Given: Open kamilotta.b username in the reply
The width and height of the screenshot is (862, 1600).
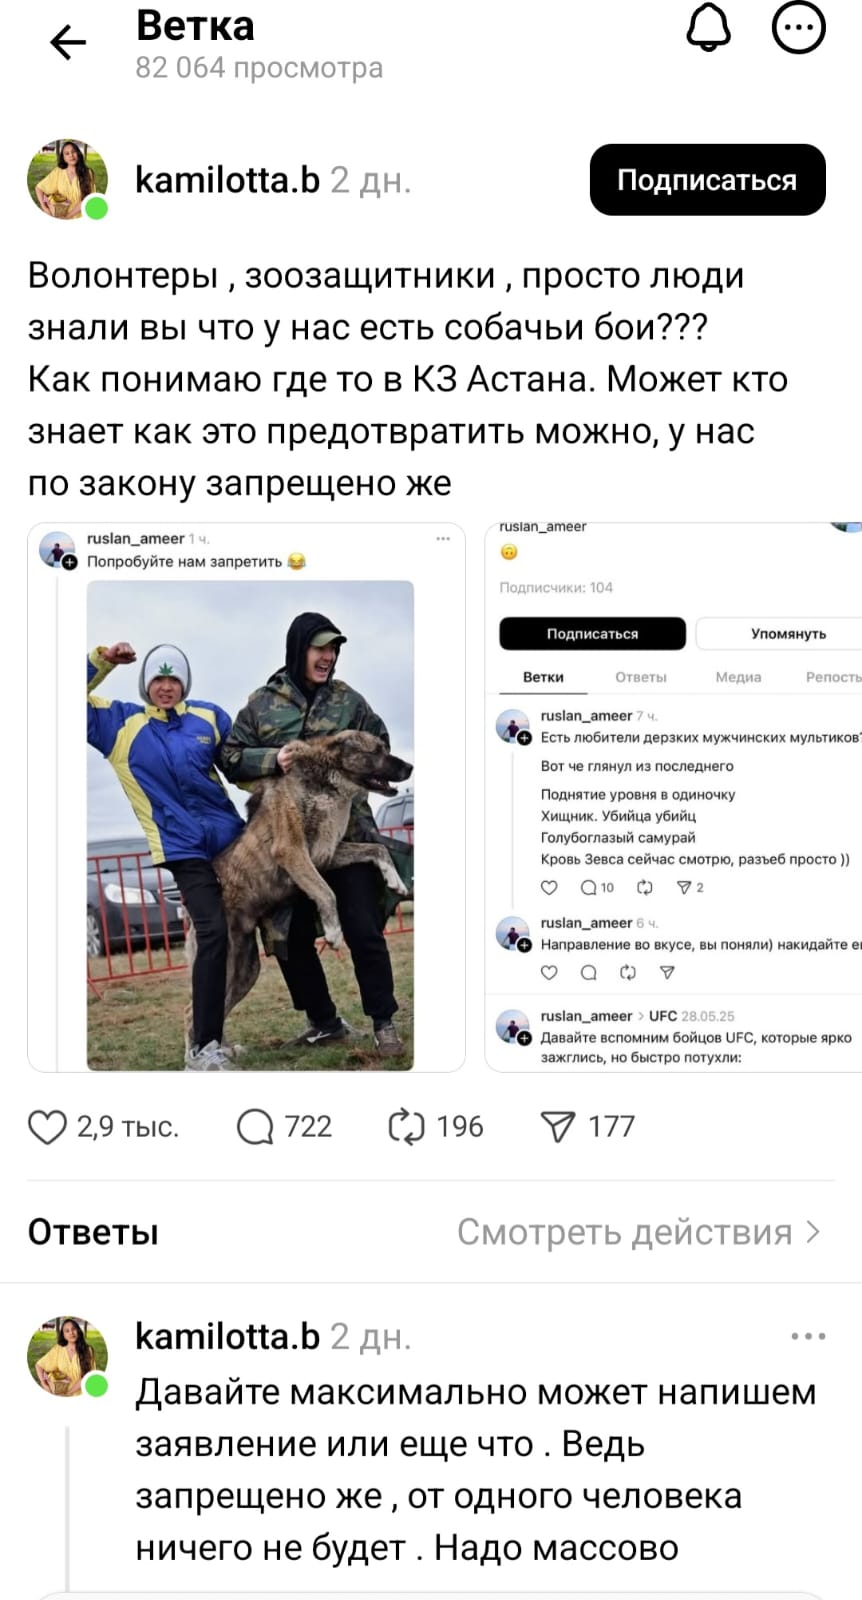Looking at the screenshot, I should (x=227, y=1336).
